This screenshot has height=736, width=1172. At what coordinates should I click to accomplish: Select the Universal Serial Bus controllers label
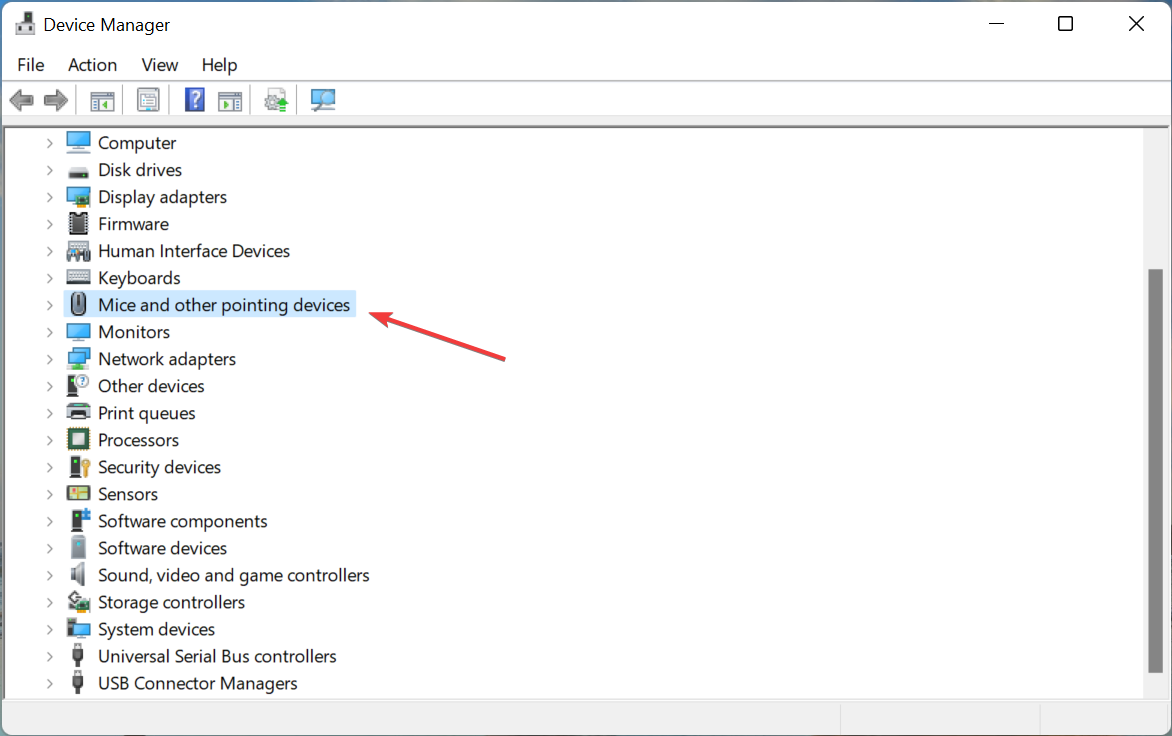(x=217, y=656)
